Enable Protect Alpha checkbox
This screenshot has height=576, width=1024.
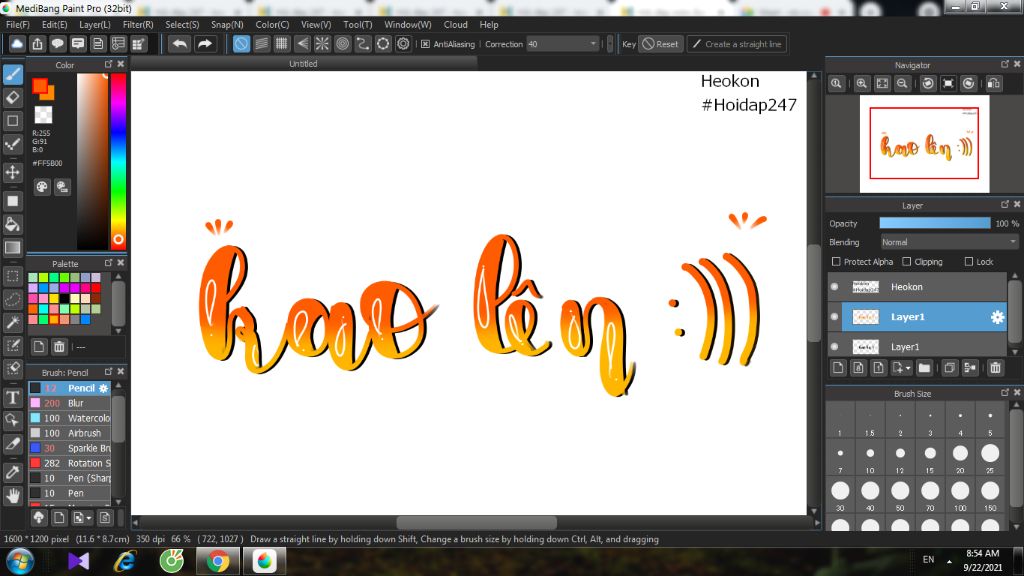pos(836,262)
